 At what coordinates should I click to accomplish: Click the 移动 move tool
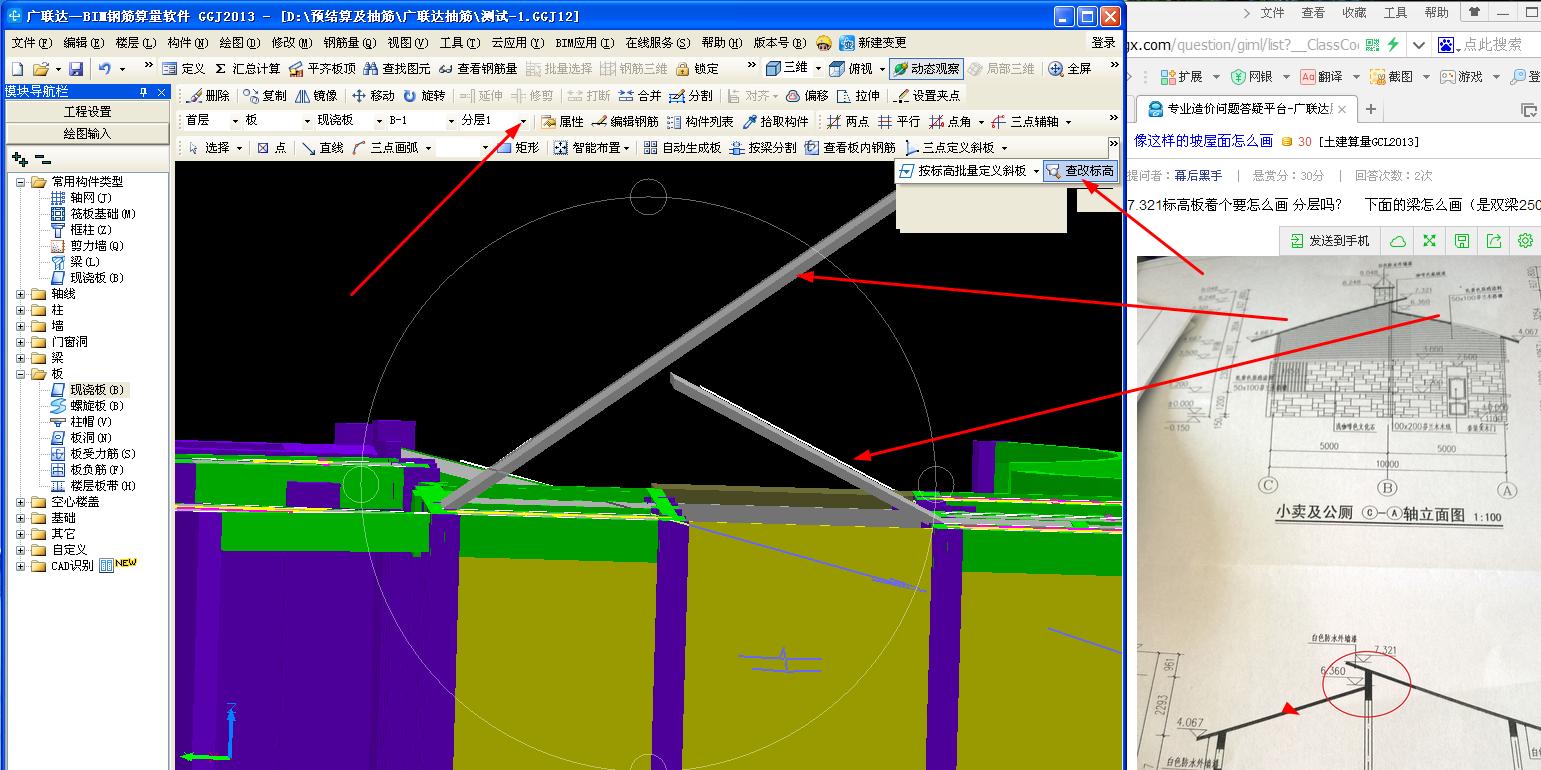[x=373, y=96]
